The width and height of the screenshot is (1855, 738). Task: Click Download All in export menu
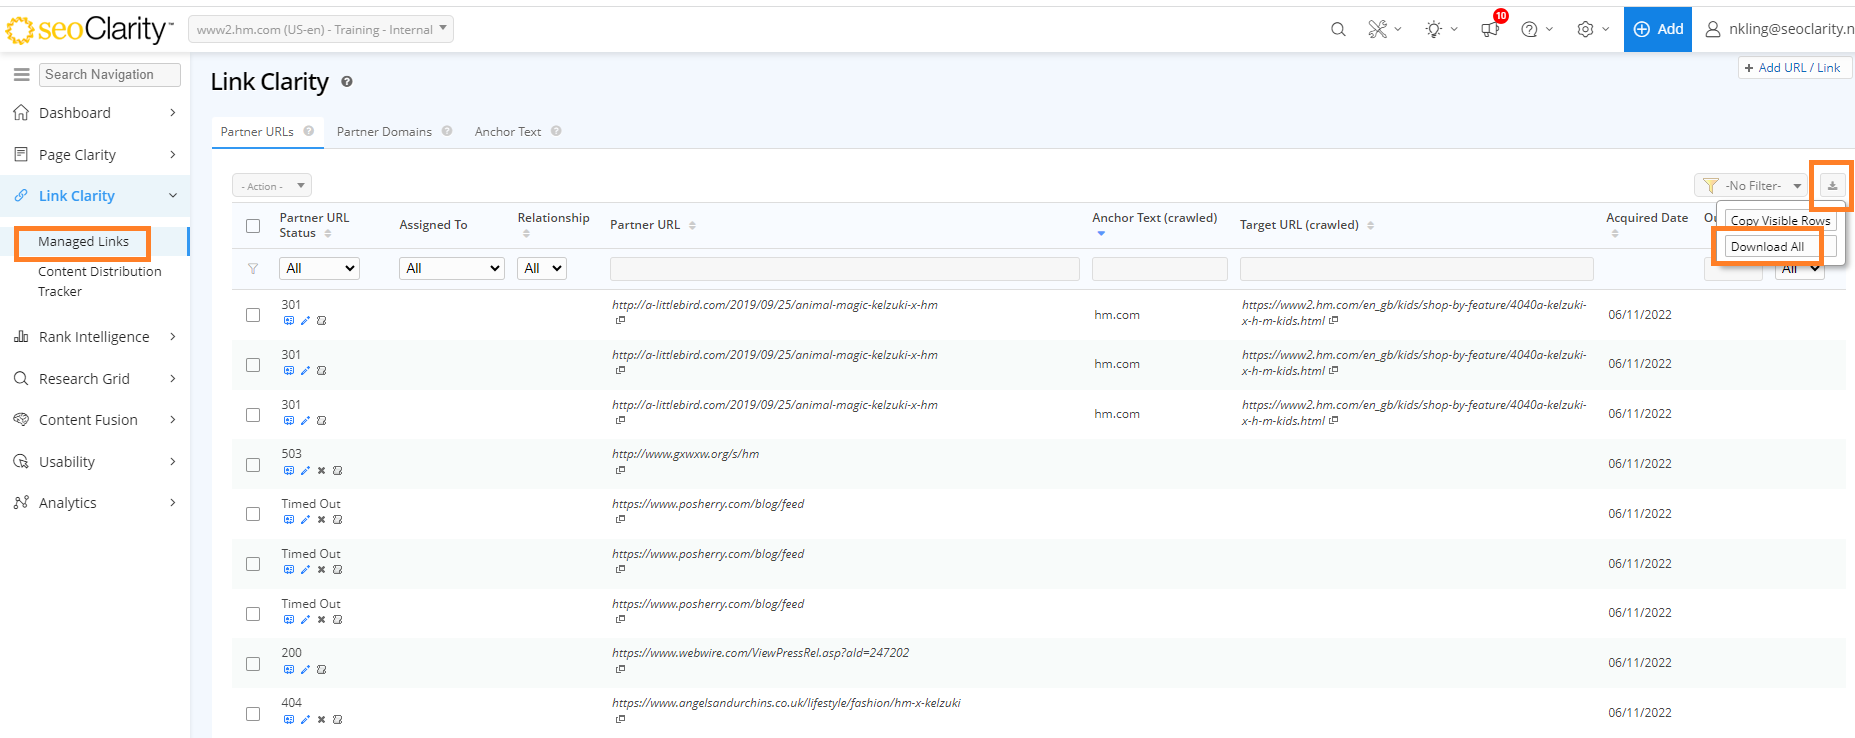pyautogui.click(x=1767, y=247)
